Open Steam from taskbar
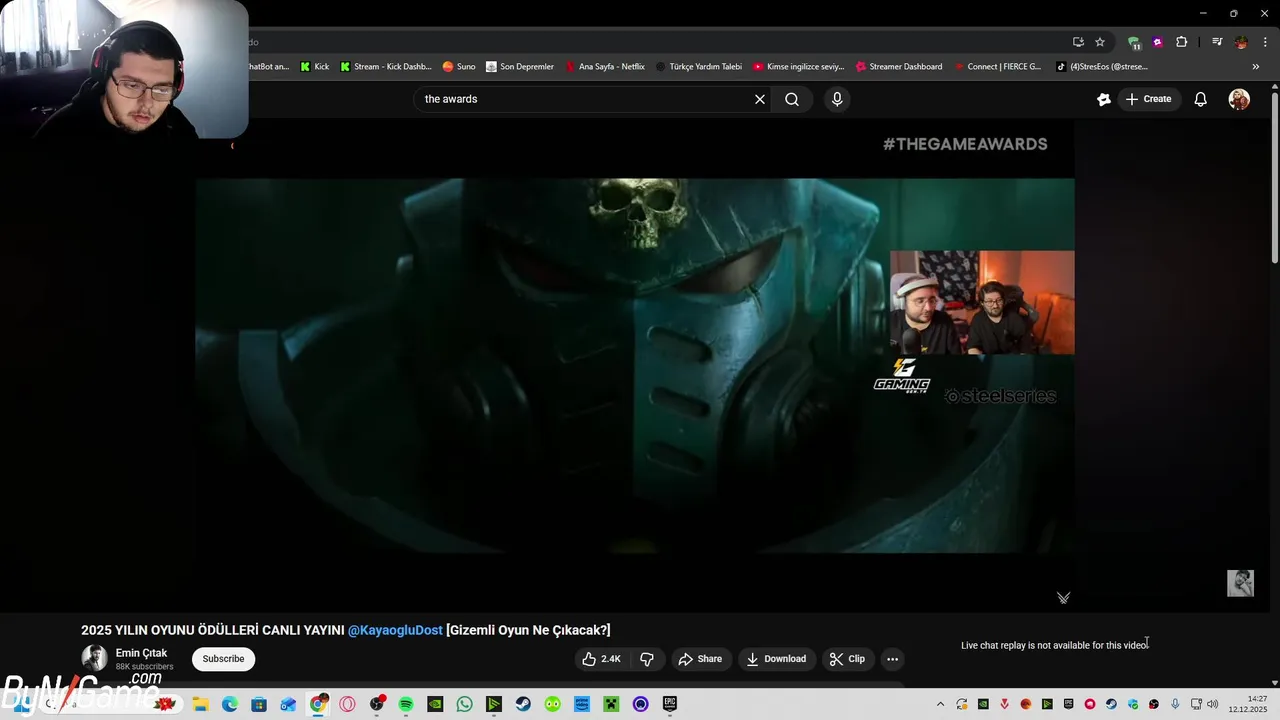 523,704
